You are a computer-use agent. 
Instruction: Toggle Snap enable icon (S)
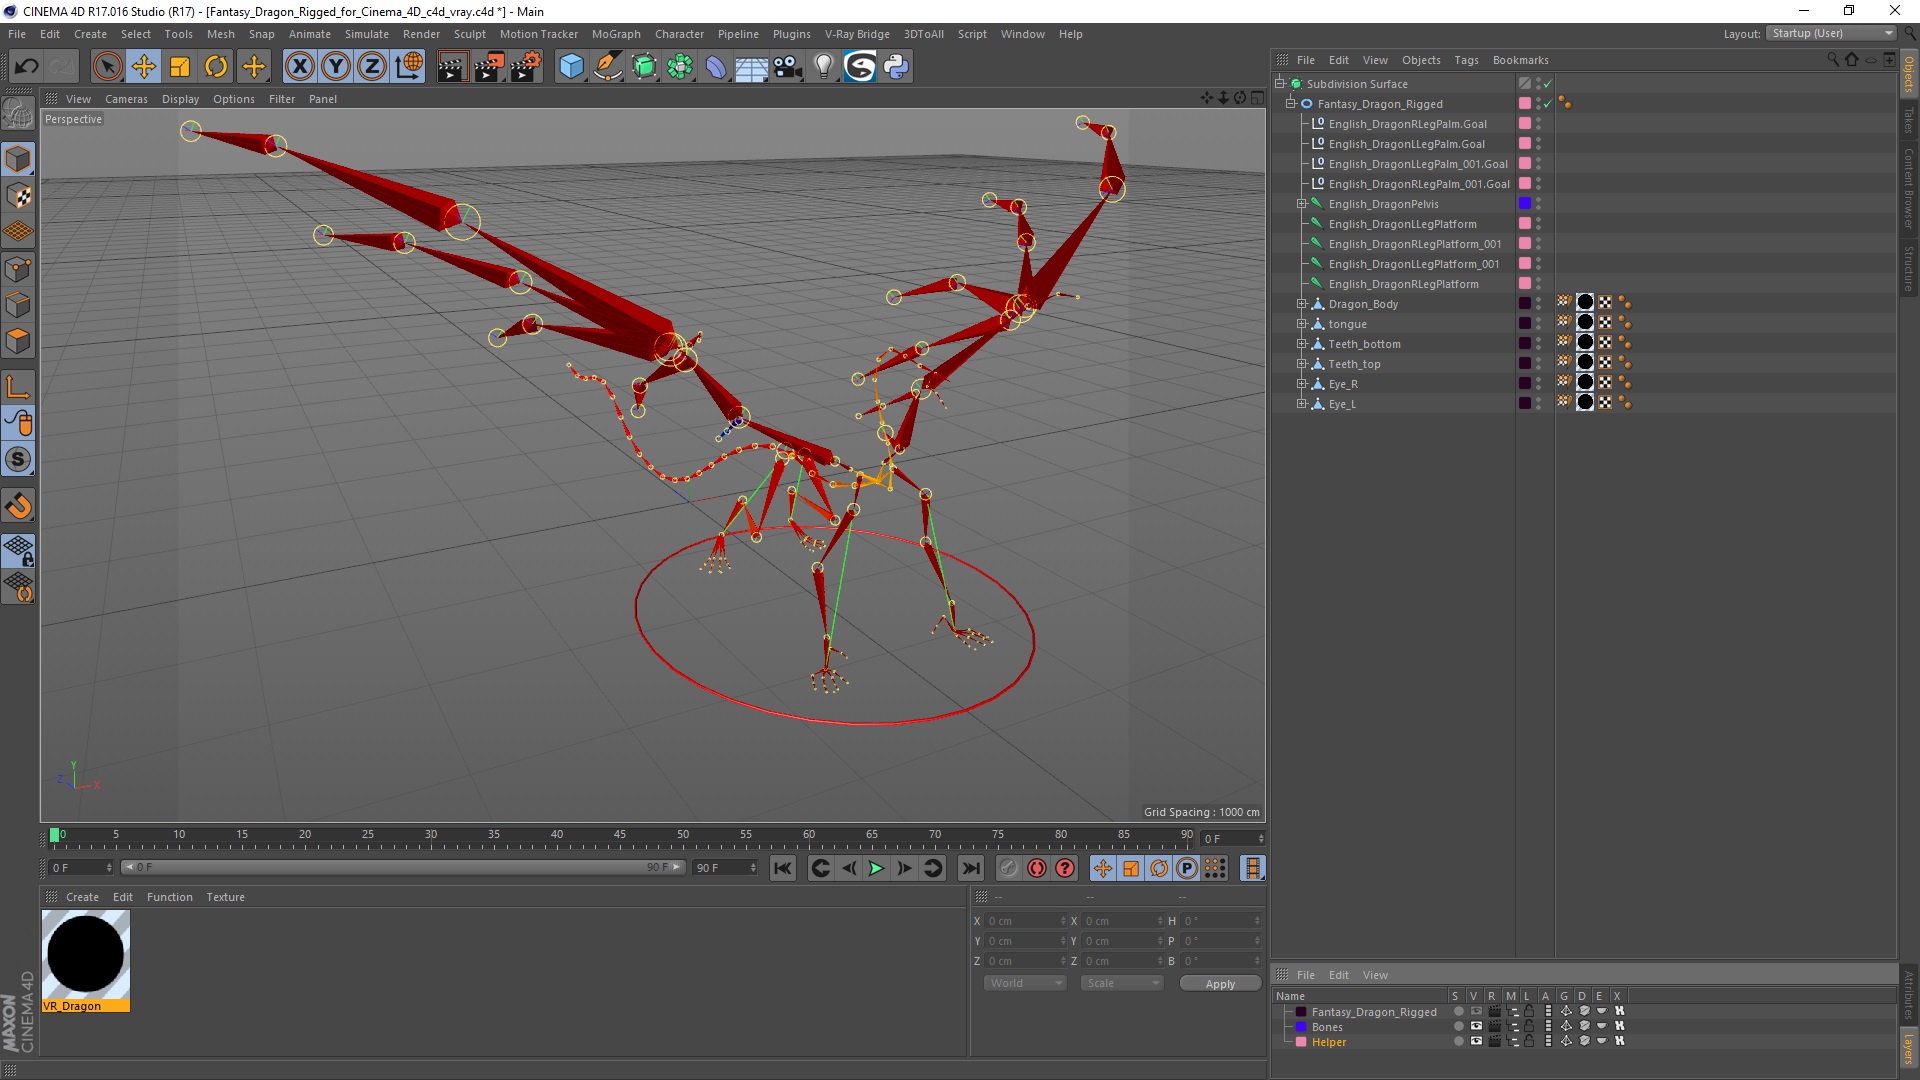click(19, 459)
